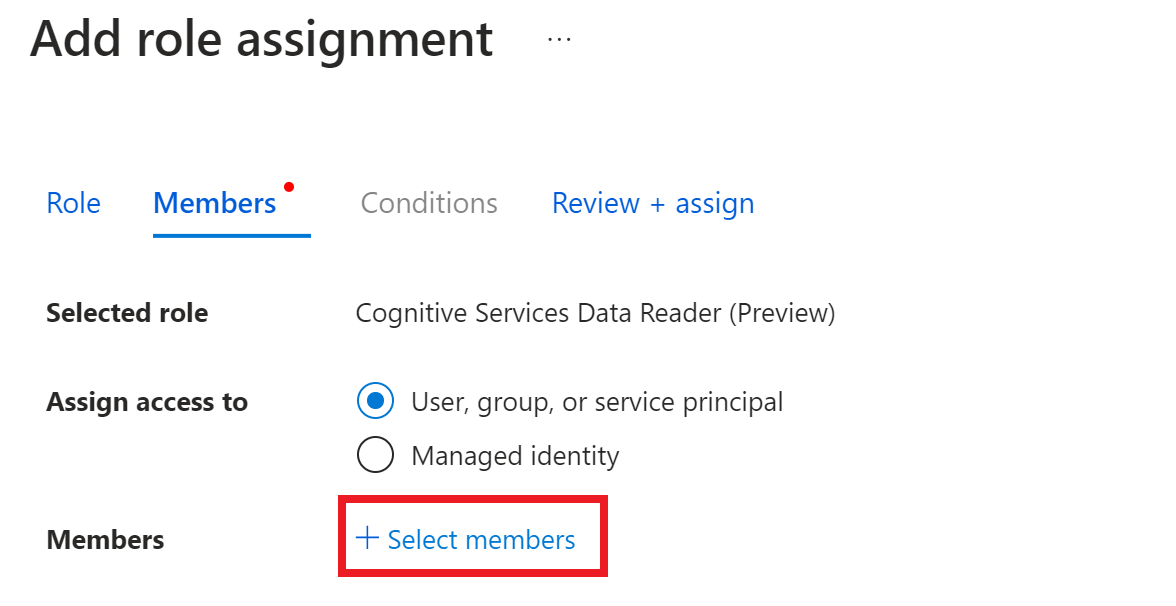
Task: Click the bold 'Members' field label
Action: 105,540
